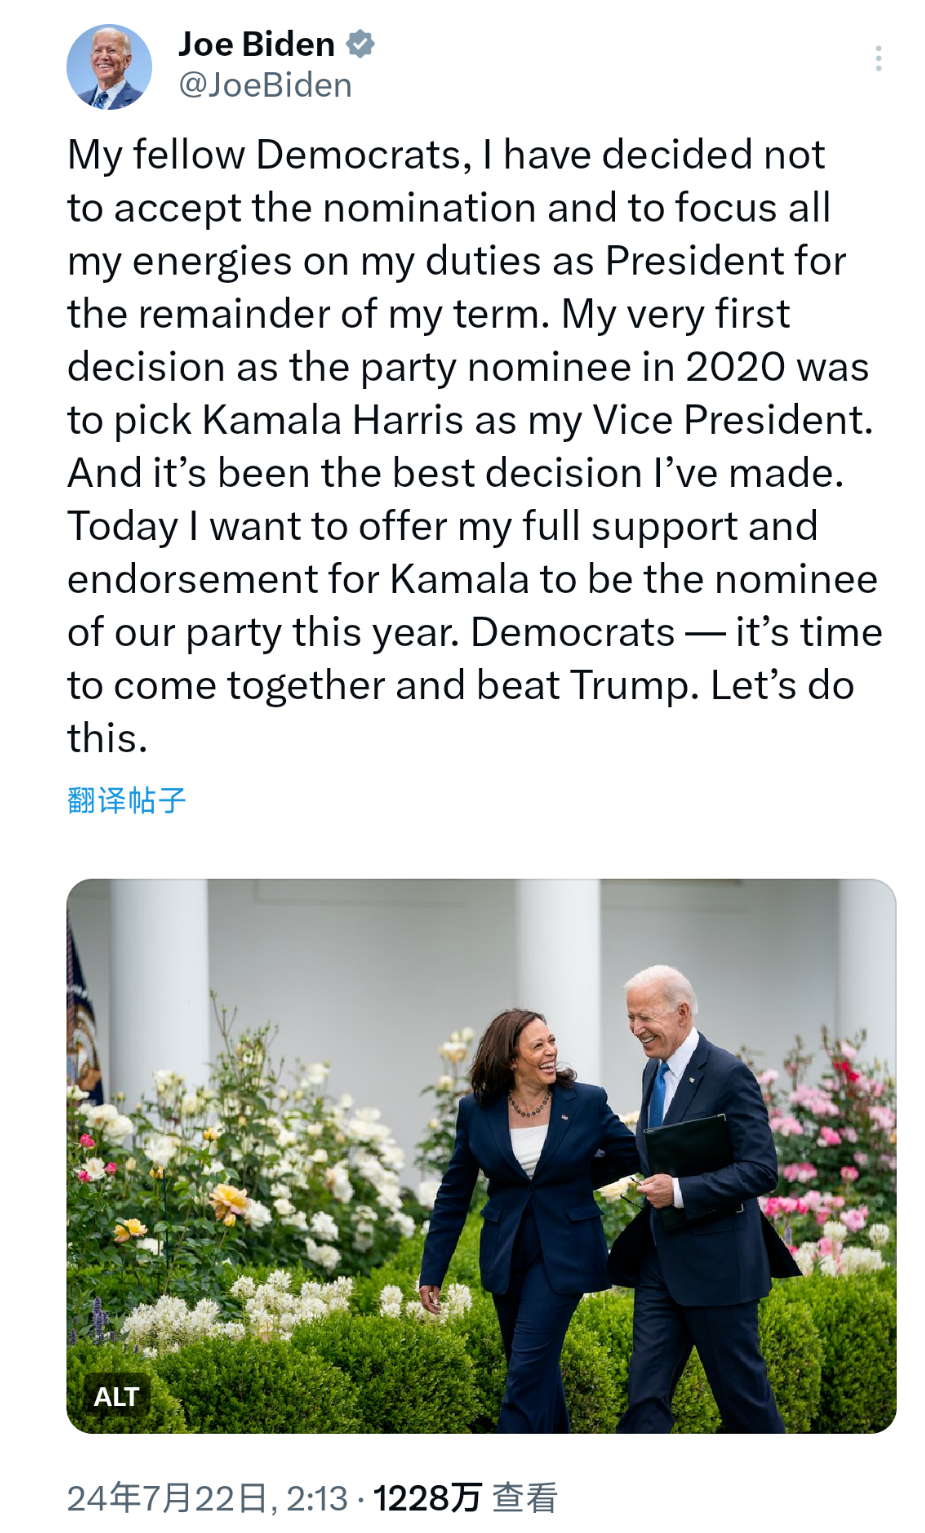This screenshot has height=1533, width=925.
Task: Open the three-dot more options menu
Action: click(x=878, y=58)
